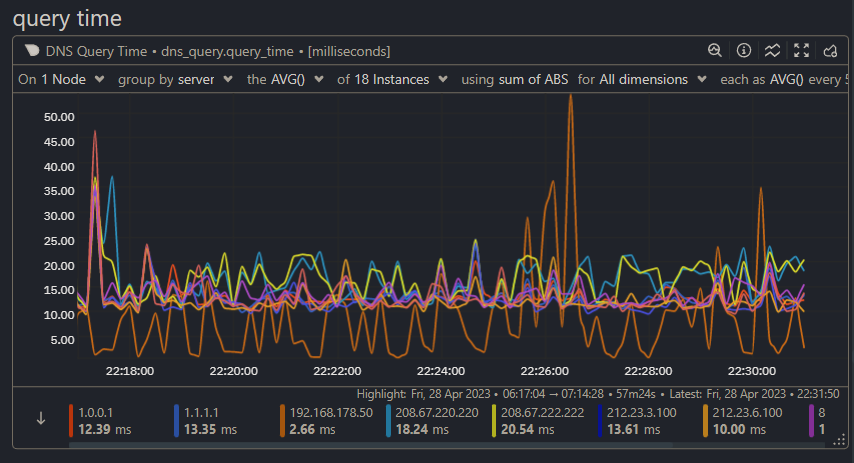The width and height of the screenshot is (854, 463).
Task: Click the '[milliseconds]' unit label
Action: coord(349,51)
